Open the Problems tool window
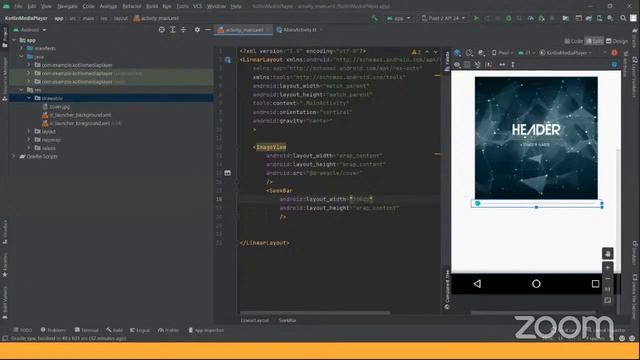Screen dimensions: 640x360 (x=53, y=330)
